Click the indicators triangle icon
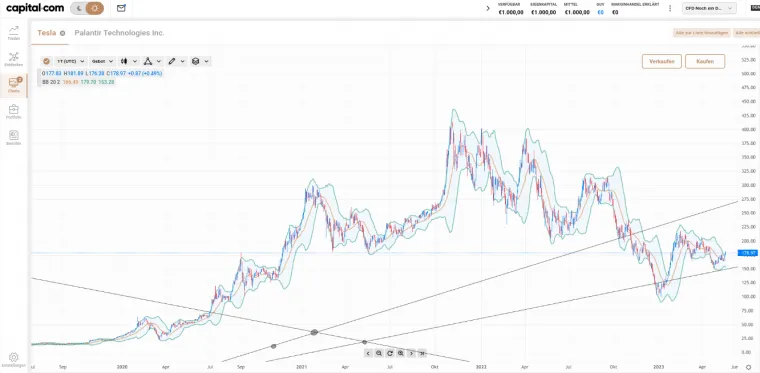 click(148, 62)
